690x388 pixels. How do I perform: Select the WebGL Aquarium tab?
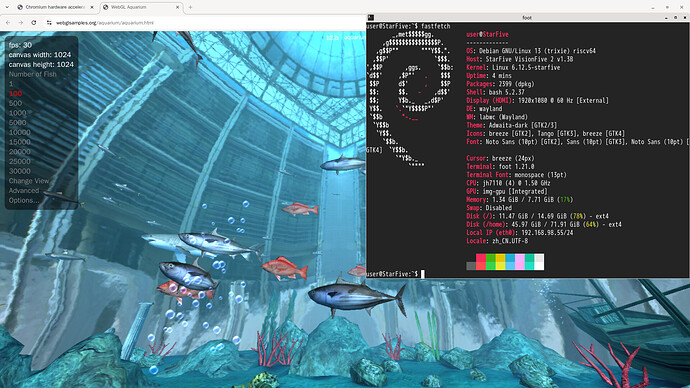(x=141, y=7)
